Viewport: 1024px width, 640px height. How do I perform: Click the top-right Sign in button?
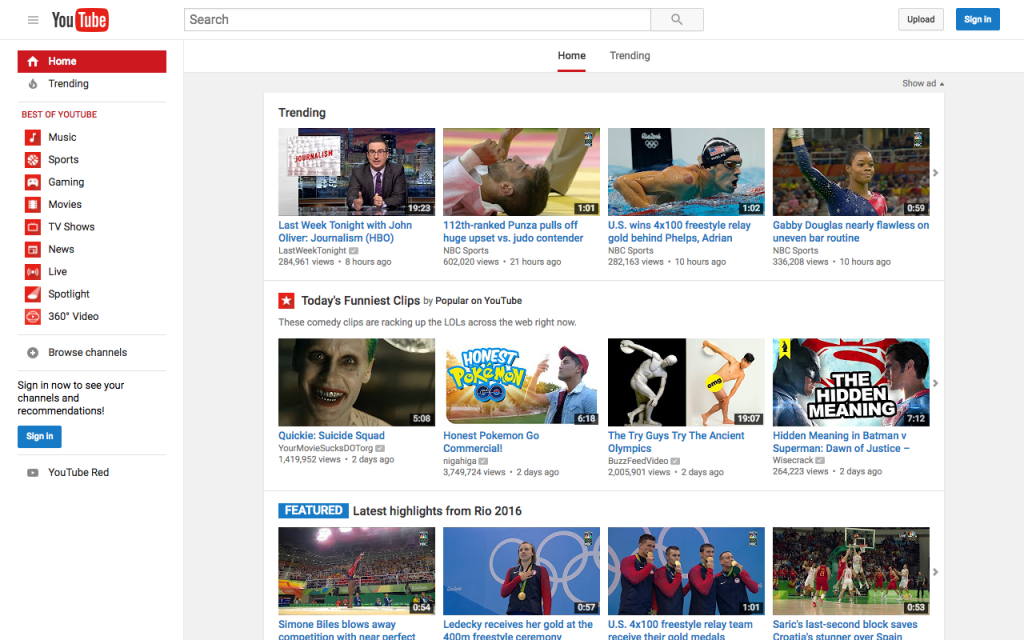[x=978, y=20]
